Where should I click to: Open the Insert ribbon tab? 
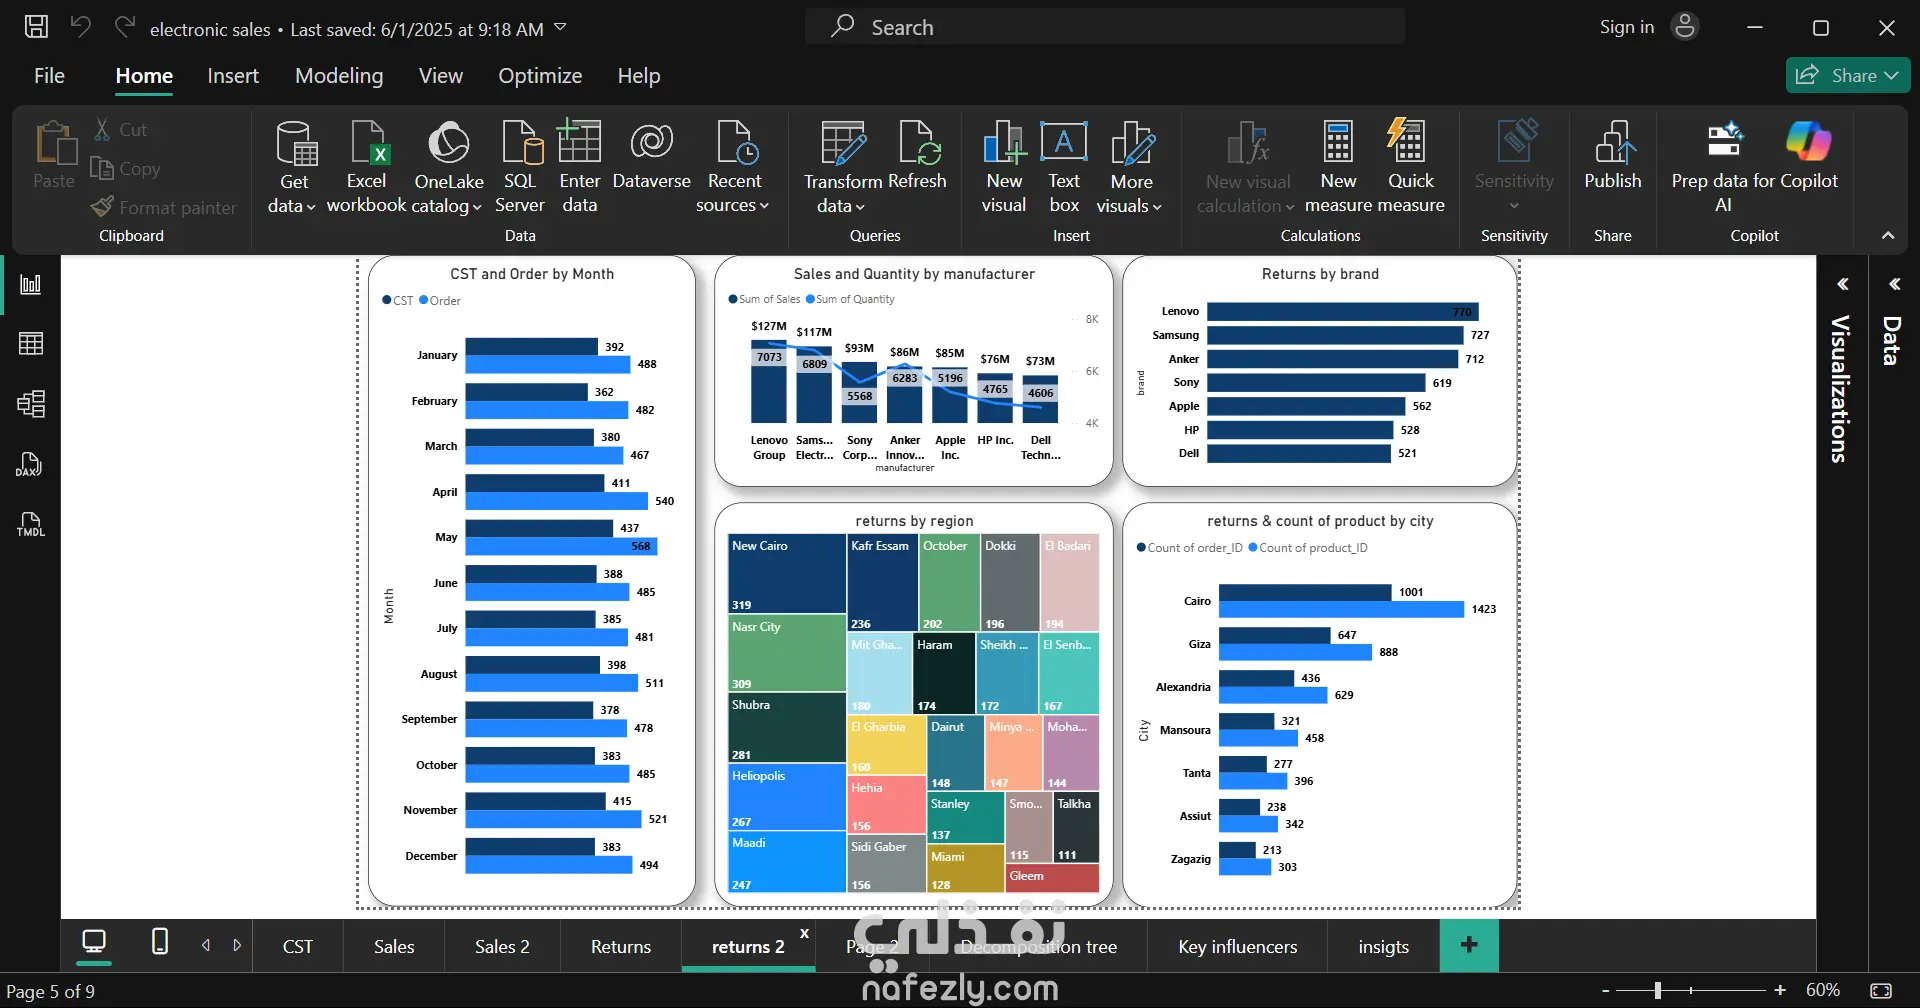click(233, 76)
